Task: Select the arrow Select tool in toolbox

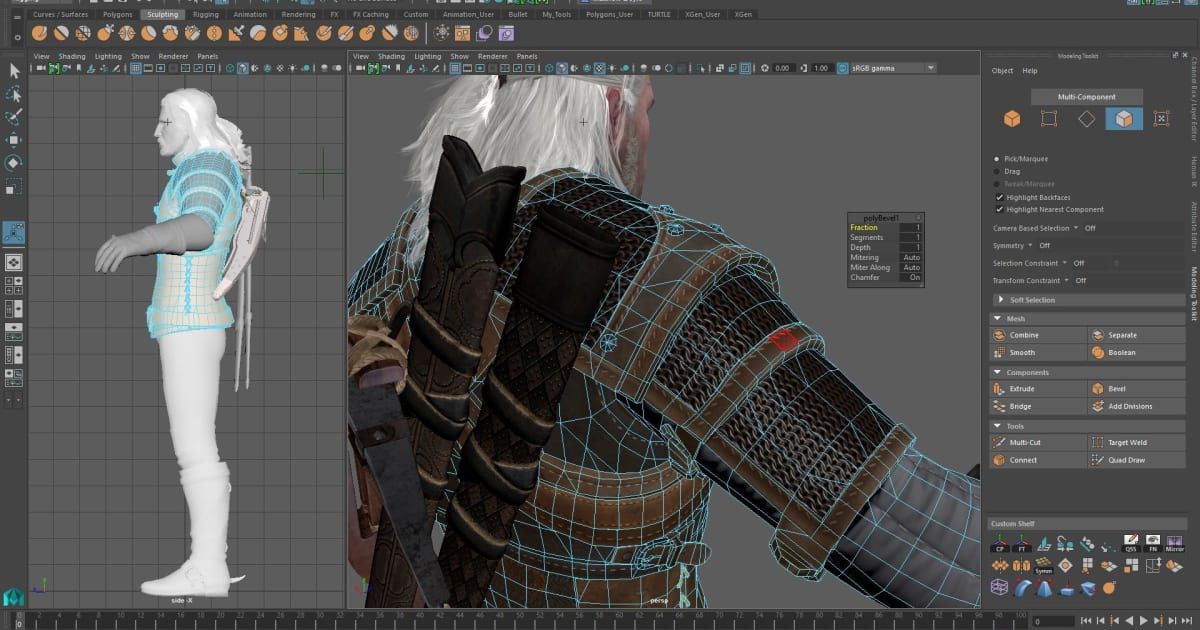Action: tap(14, 70)
